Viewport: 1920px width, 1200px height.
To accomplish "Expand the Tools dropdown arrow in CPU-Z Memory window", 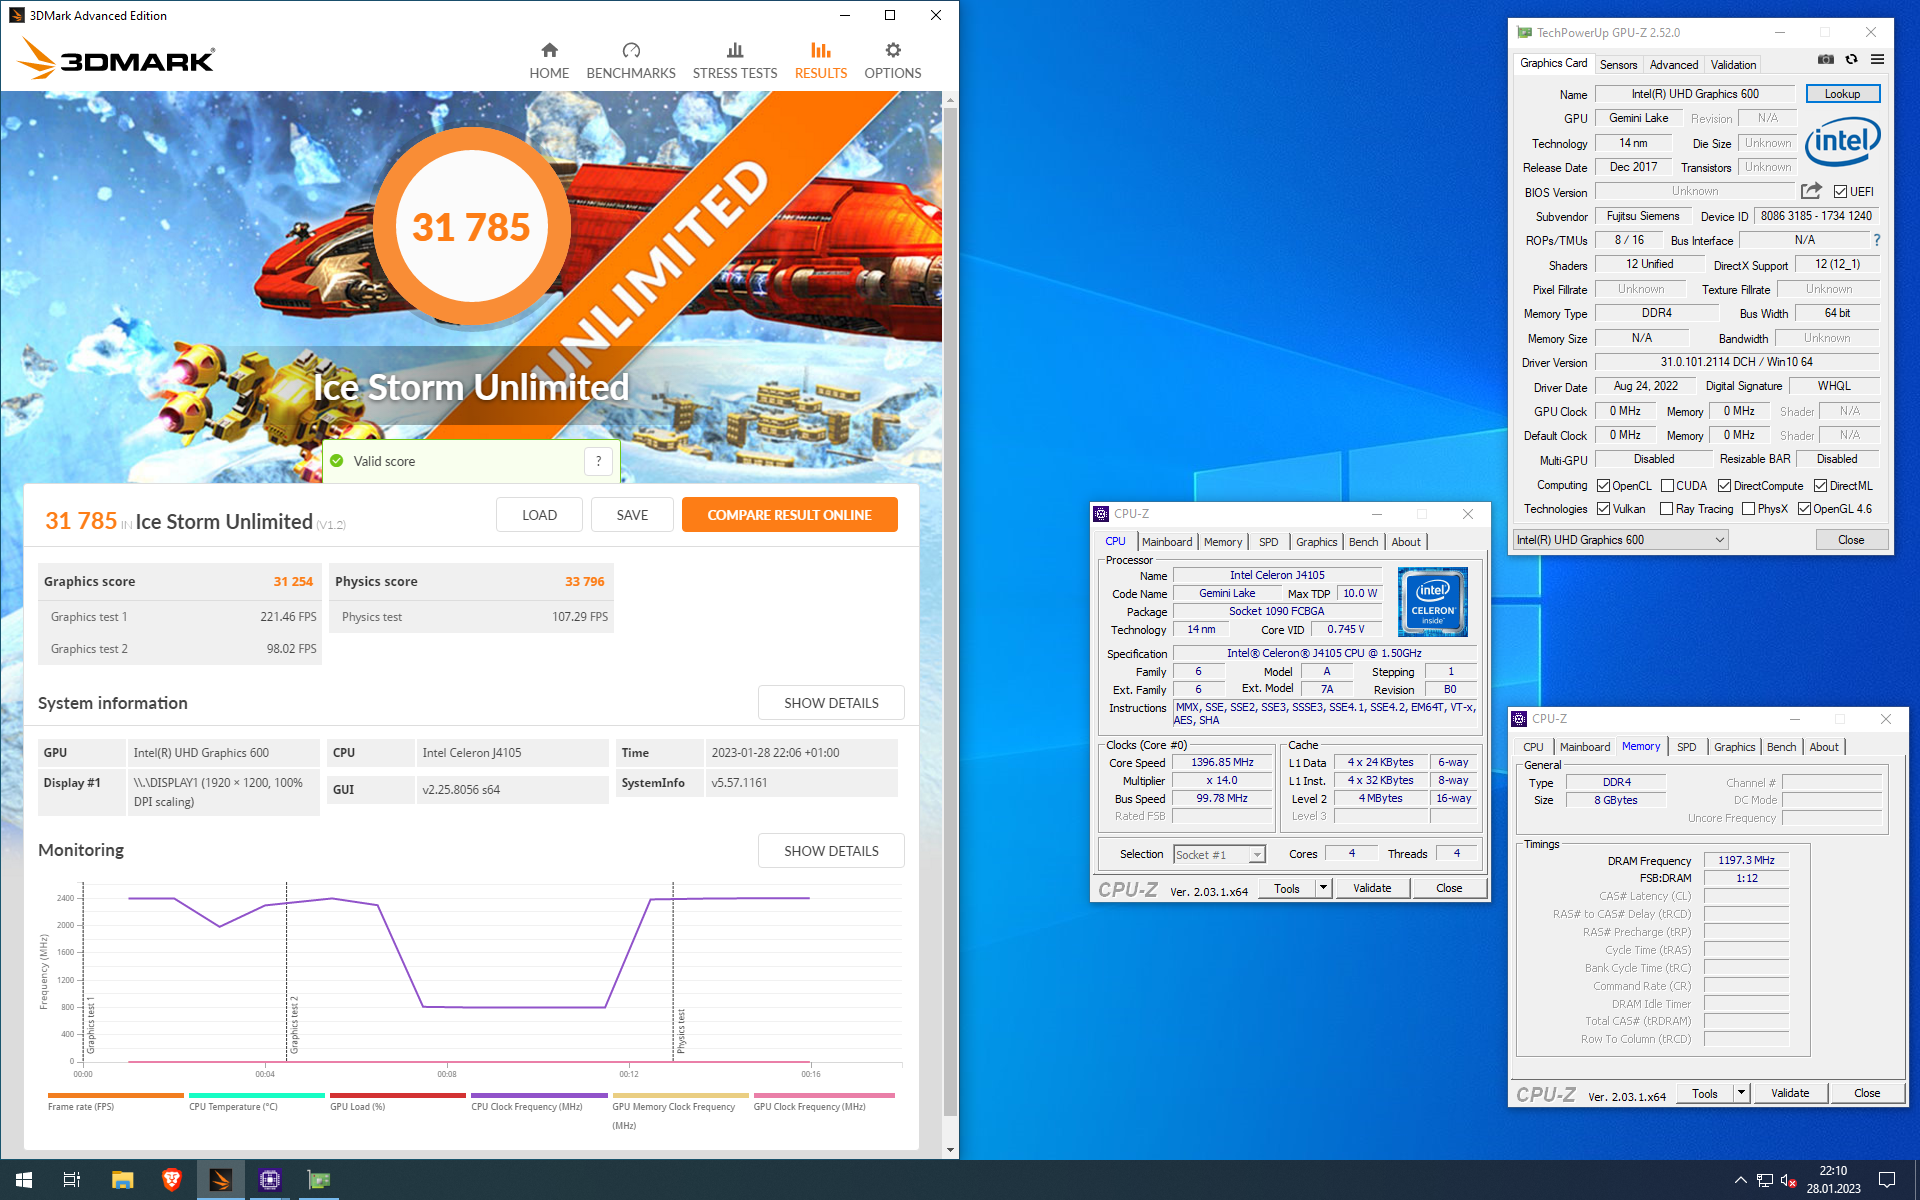I will click(1741, 1093).
